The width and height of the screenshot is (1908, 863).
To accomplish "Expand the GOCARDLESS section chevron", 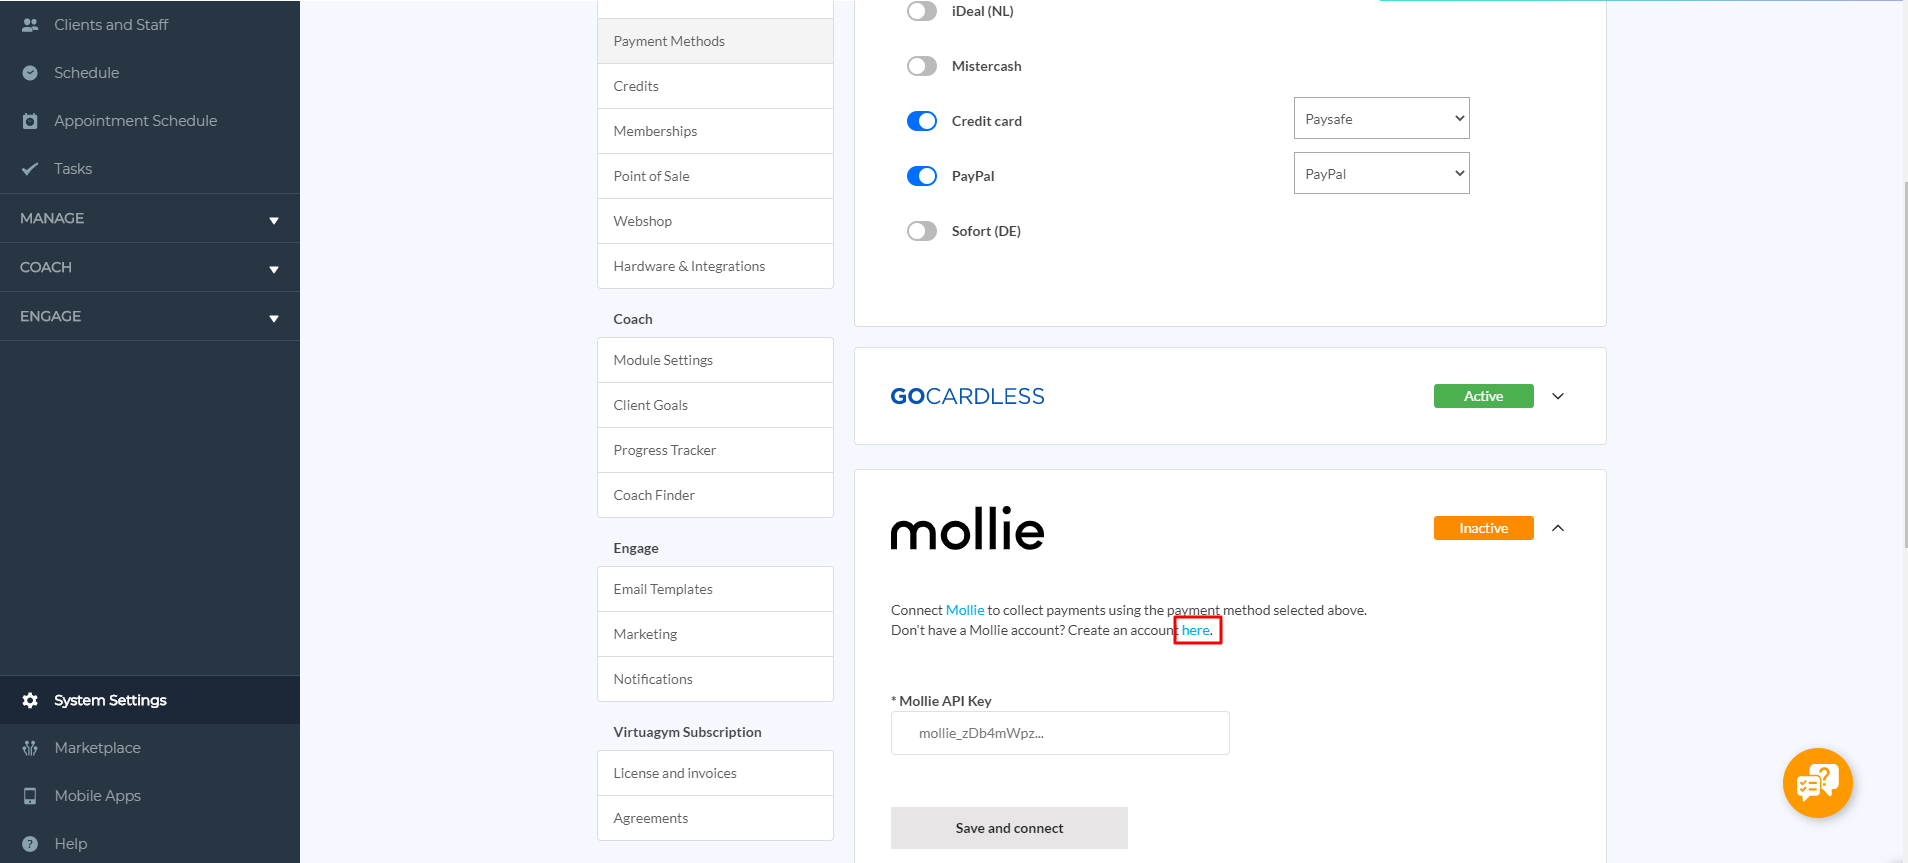I will coord(1557,396).
